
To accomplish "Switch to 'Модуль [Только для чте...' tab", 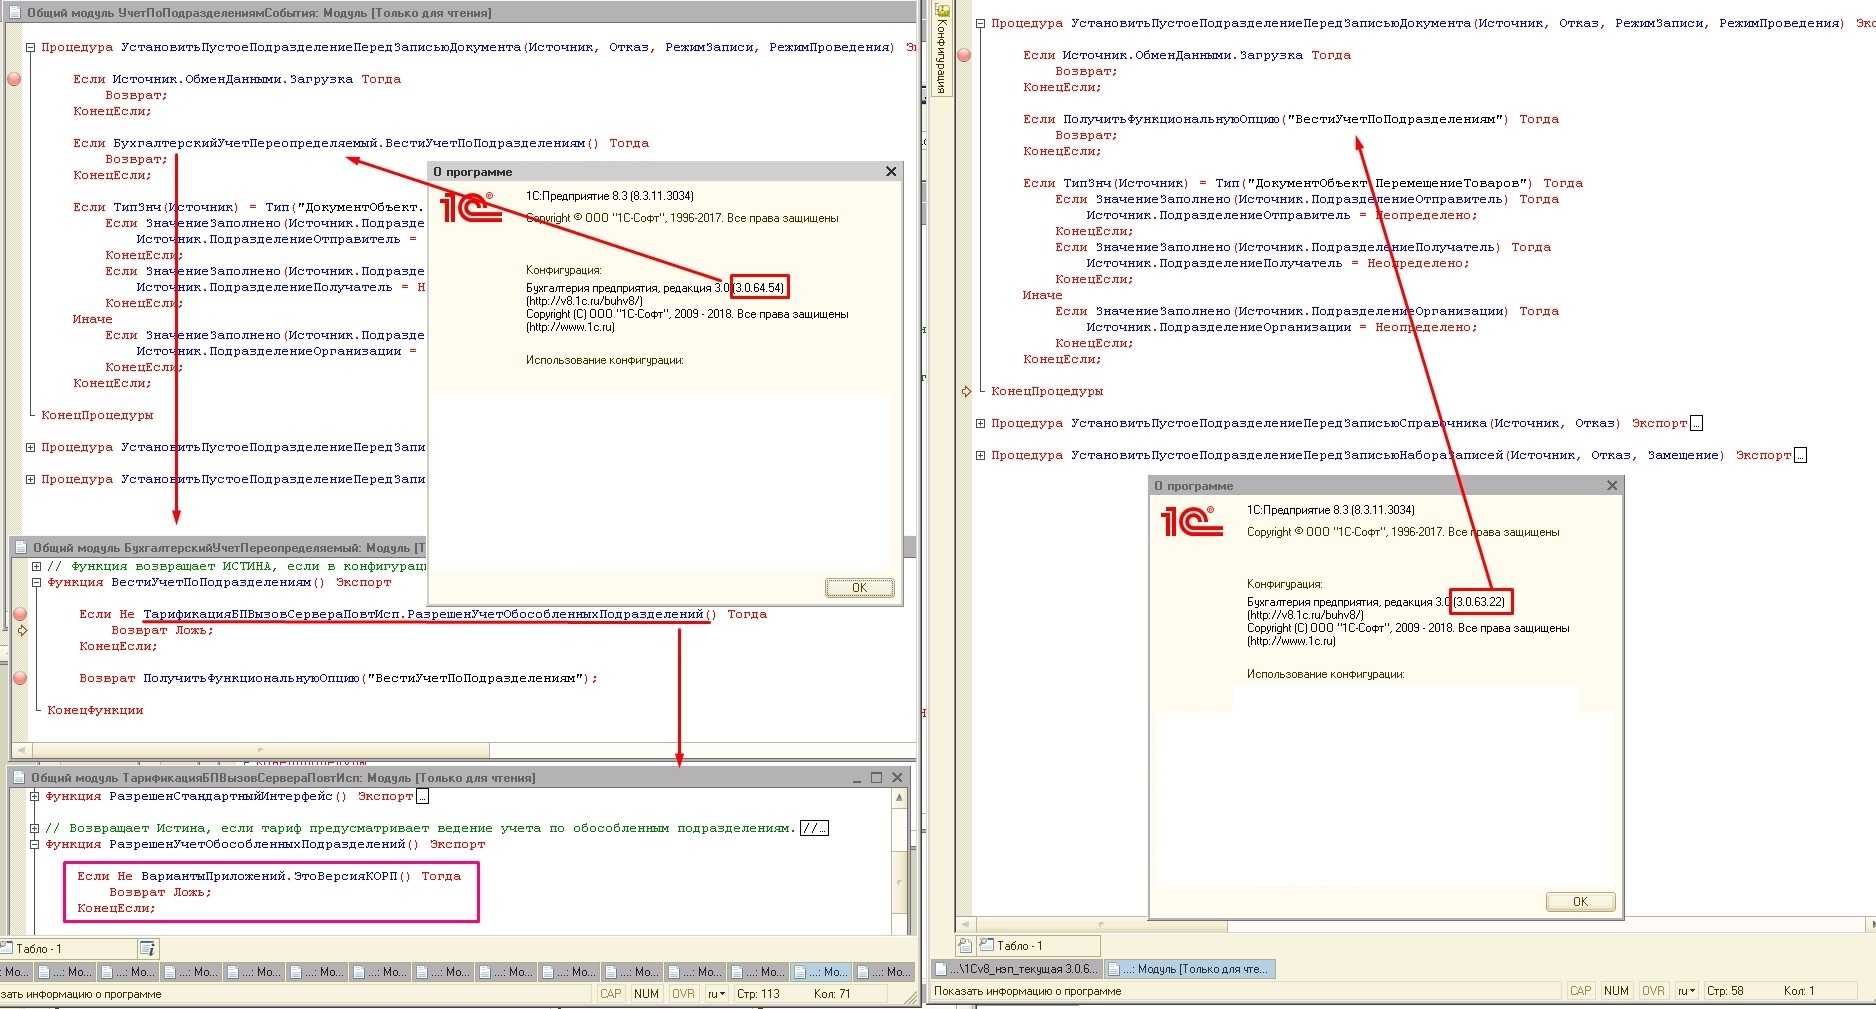I will pos(1190,969).
